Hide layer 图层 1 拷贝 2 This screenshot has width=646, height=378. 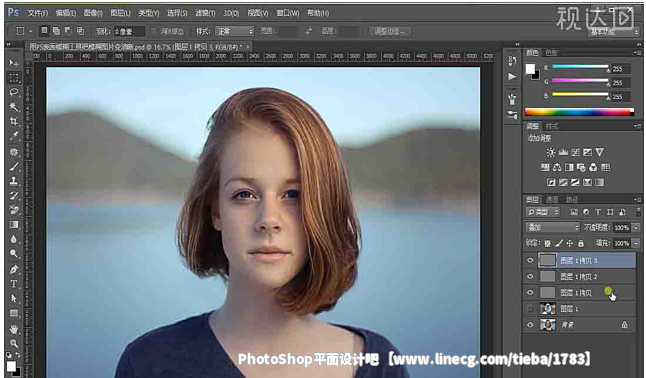(x=530, y=276)
